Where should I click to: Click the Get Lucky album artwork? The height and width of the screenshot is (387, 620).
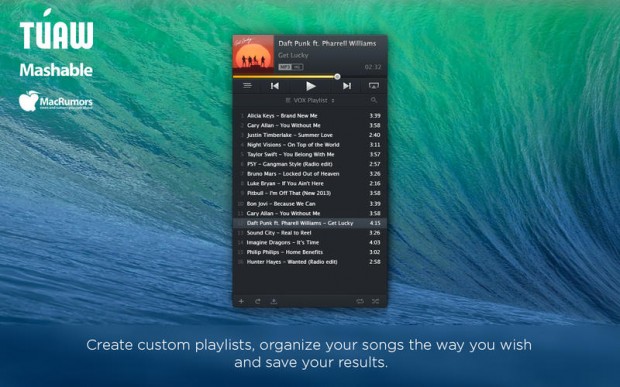[253, 54]
